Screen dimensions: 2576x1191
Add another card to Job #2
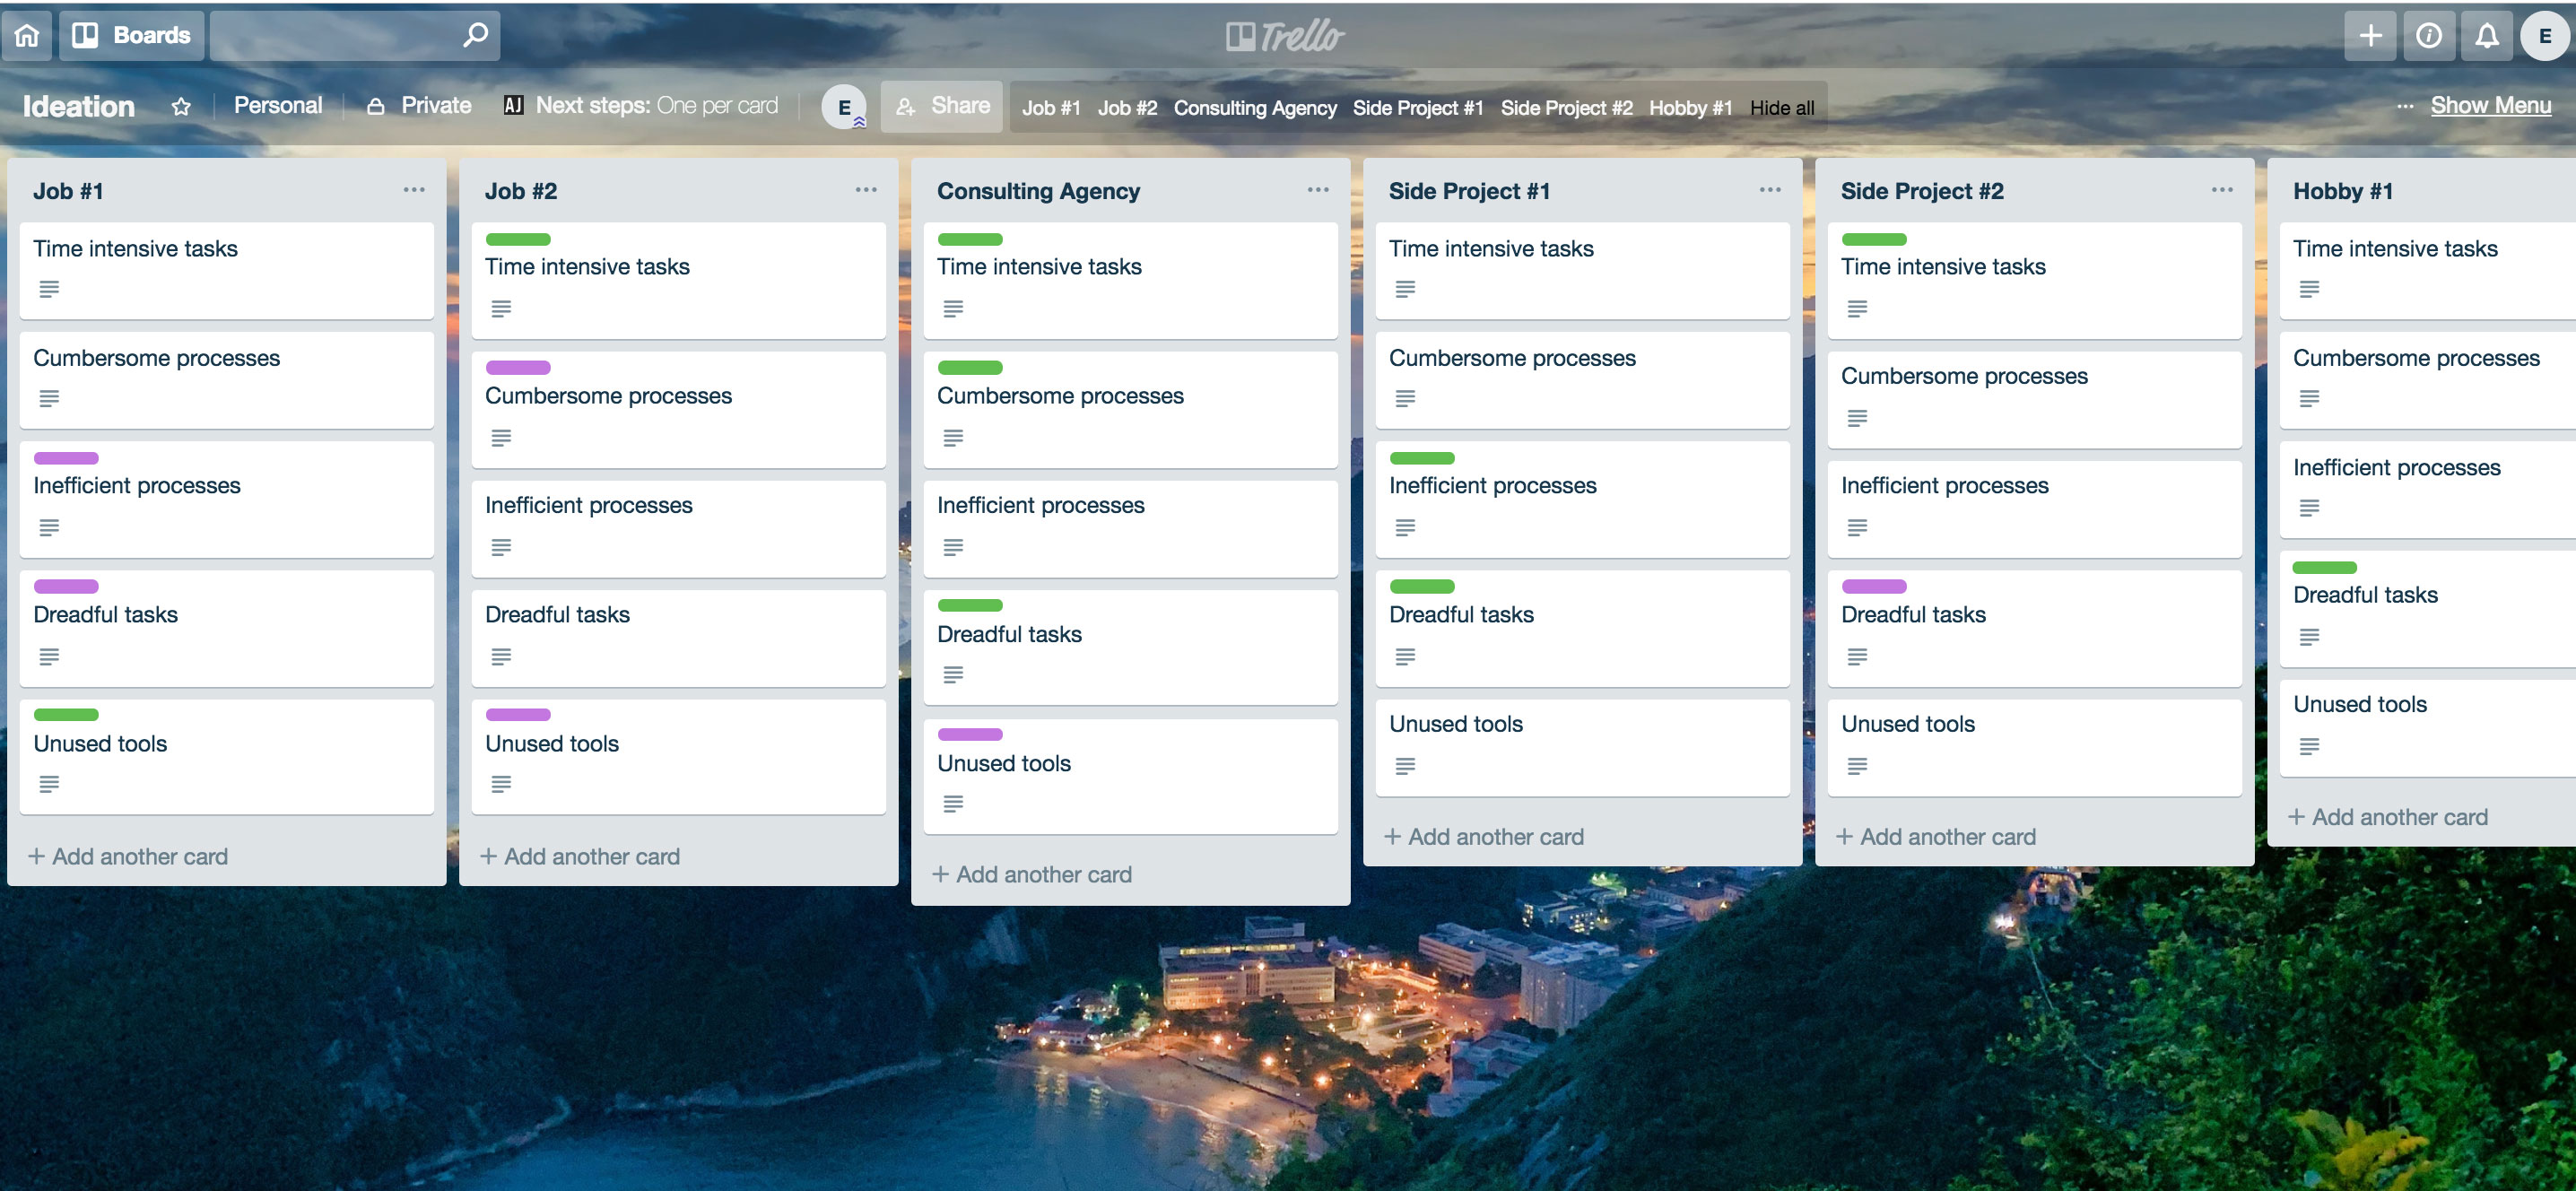pos(580,856)
